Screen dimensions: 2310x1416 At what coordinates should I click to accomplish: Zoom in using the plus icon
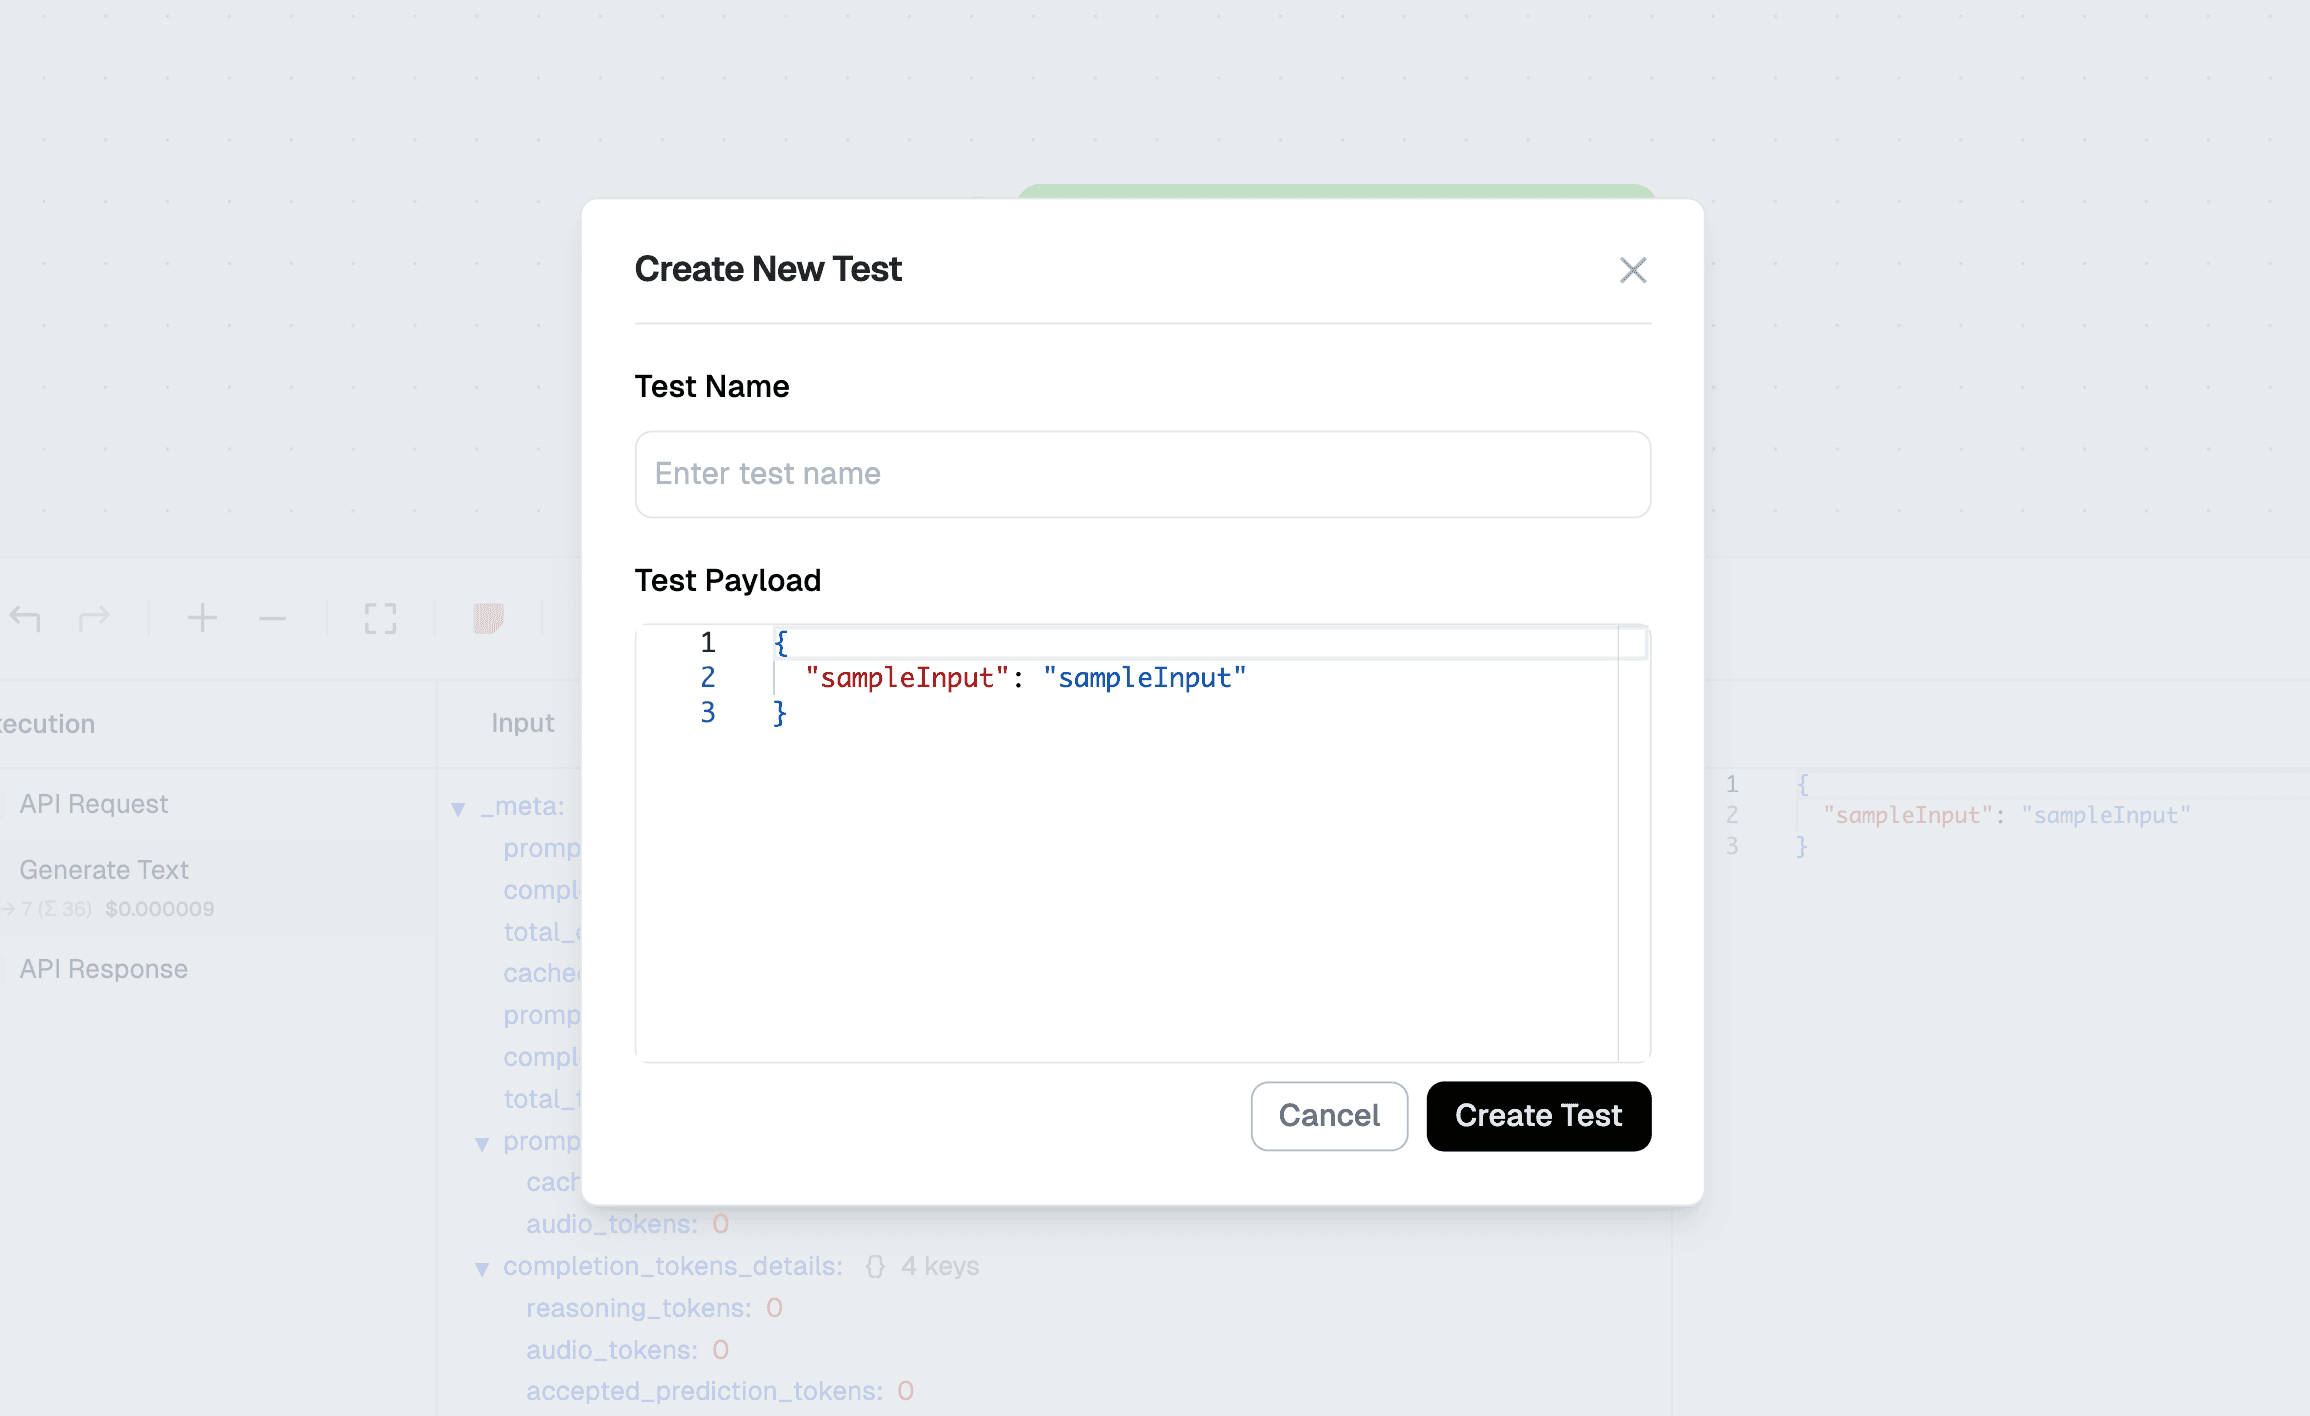202,618
